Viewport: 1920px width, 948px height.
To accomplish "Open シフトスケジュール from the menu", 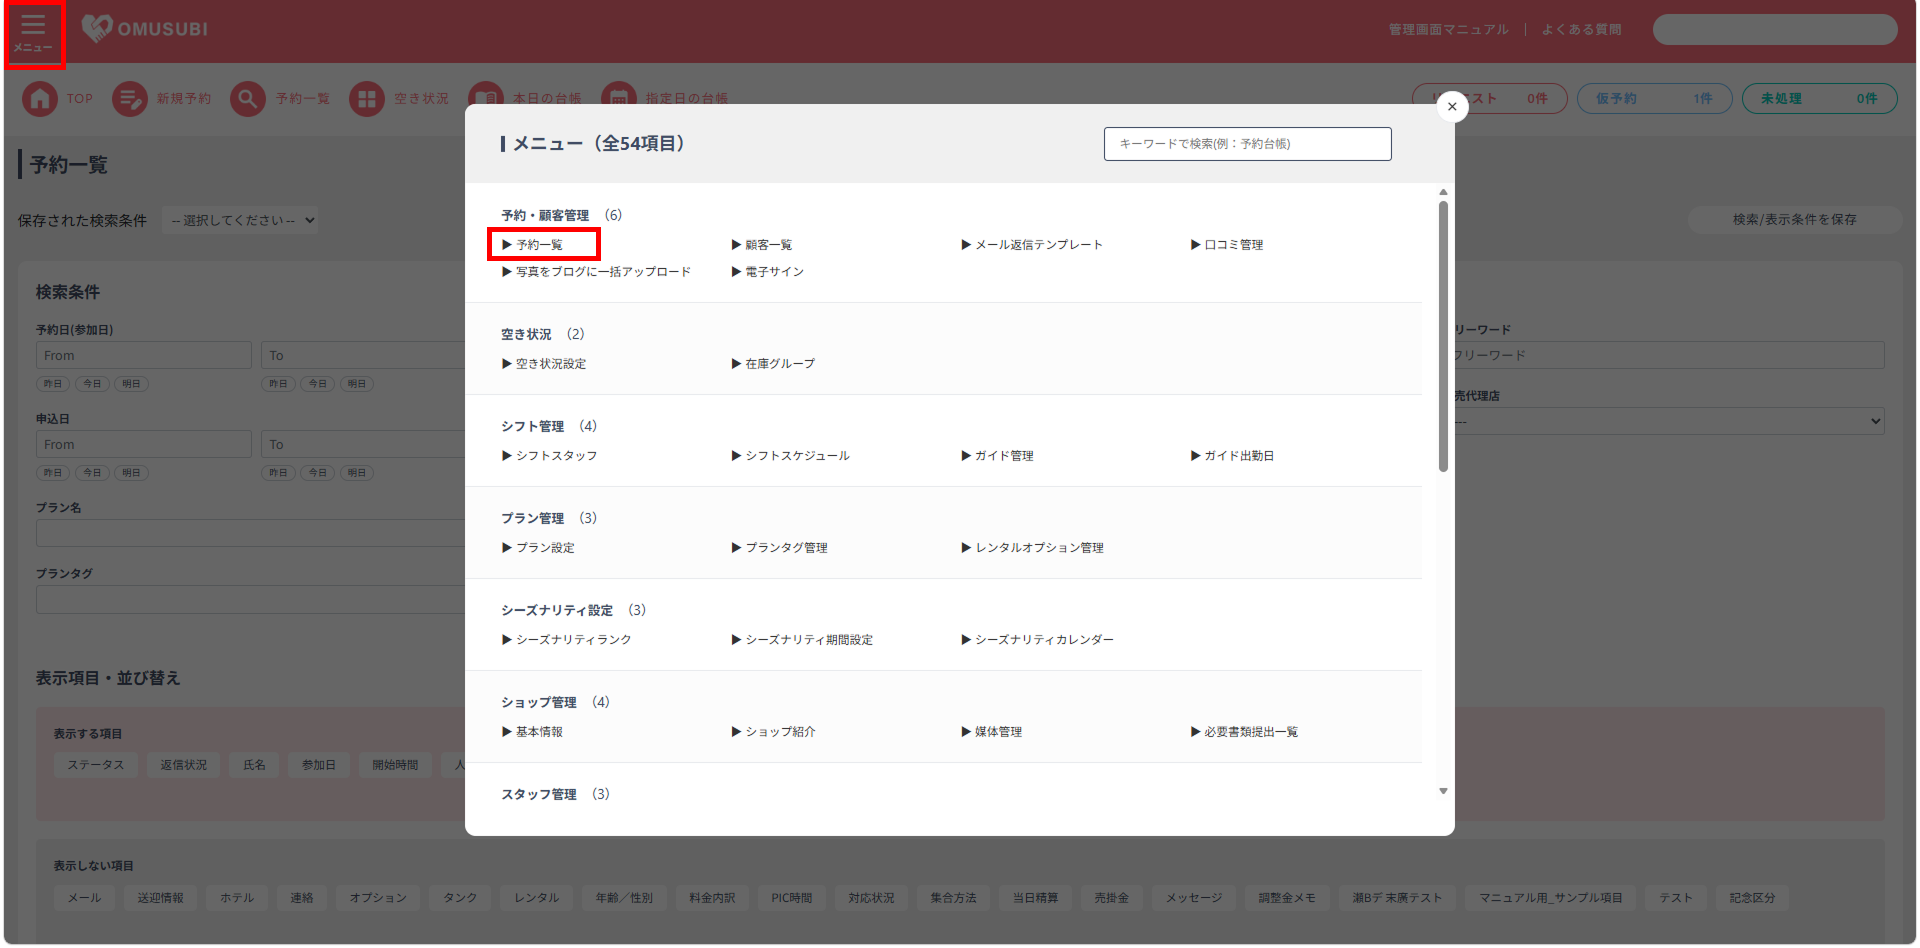I will click(x=790, y=456).
